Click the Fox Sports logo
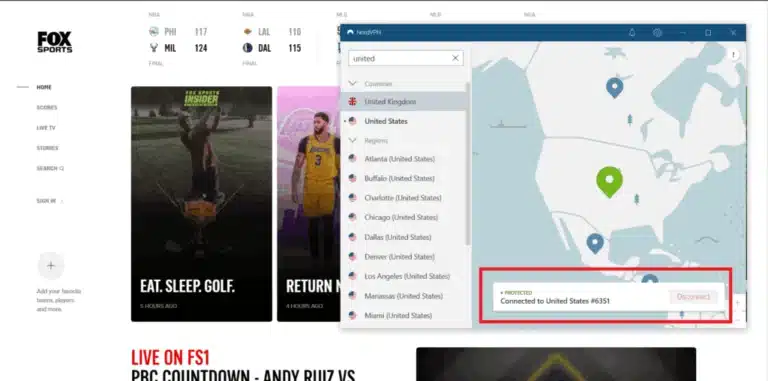The height and width of the screenshot is (381, 768). pyautogui.click(x=54, y=42)
